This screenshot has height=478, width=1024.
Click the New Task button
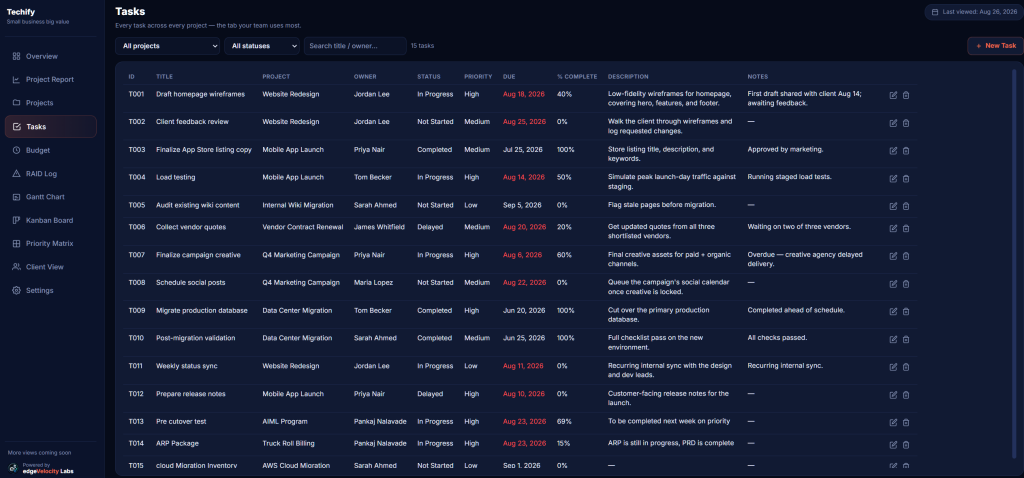[x=995, y=46]
